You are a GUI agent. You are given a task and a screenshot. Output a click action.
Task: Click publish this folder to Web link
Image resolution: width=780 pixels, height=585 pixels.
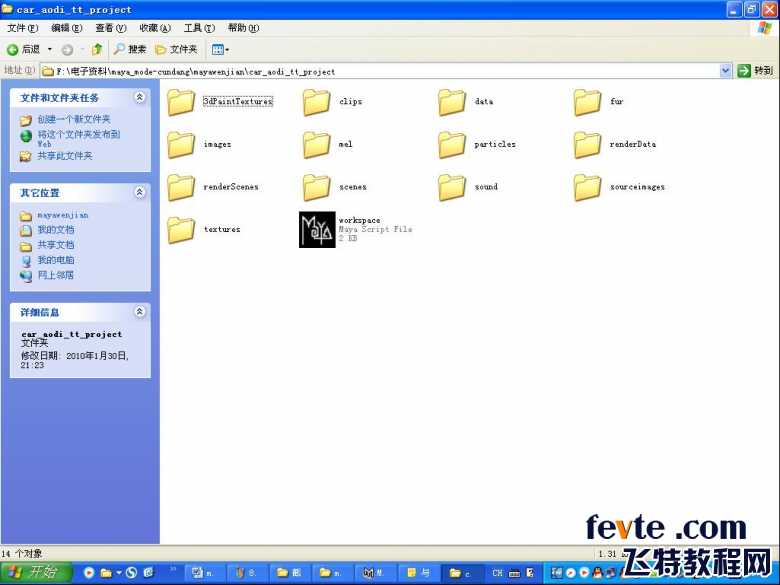point(79,139)
